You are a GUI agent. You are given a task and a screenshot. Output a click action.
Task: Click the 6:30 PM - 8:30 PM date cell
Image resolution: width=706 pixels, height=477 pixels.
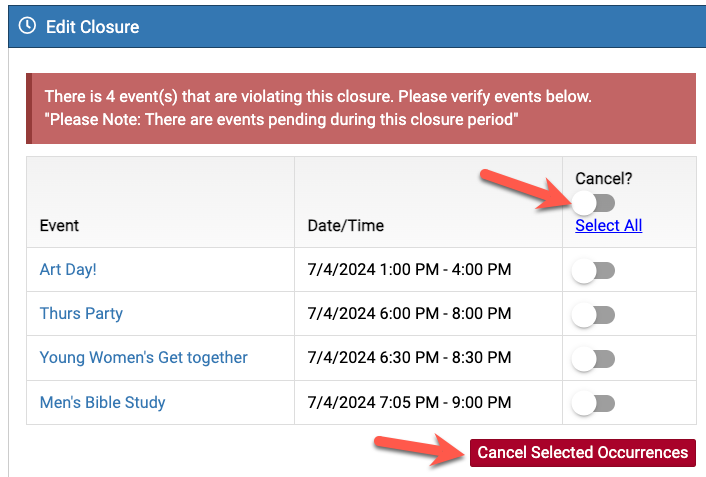click(x=409, y=358)
